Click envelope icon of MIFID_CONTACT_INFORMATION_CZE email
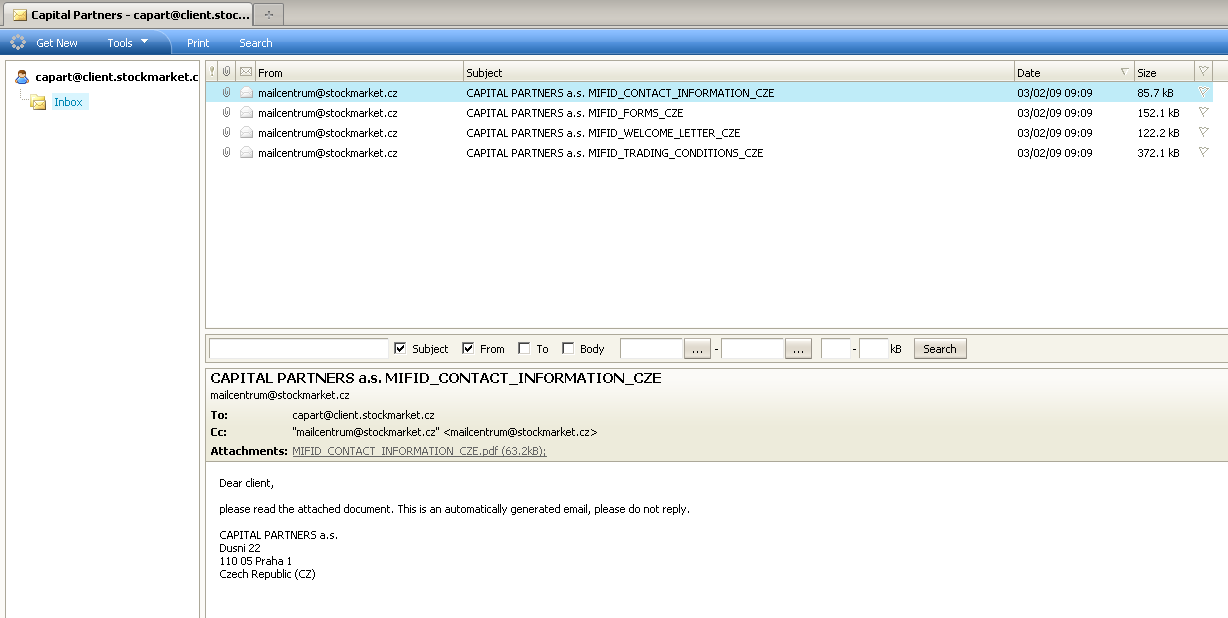Screen dimensions: 1228x618 246,92
